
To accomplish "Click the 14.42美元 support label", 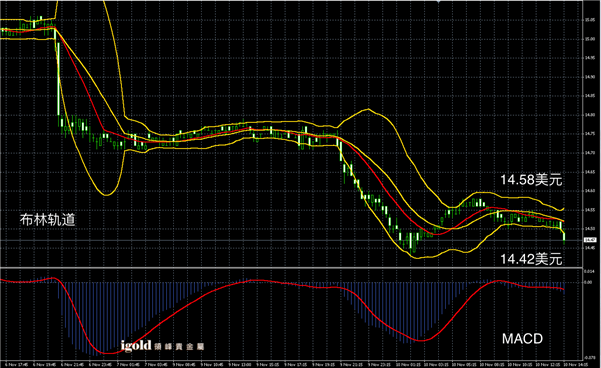I will click(531, 259).
